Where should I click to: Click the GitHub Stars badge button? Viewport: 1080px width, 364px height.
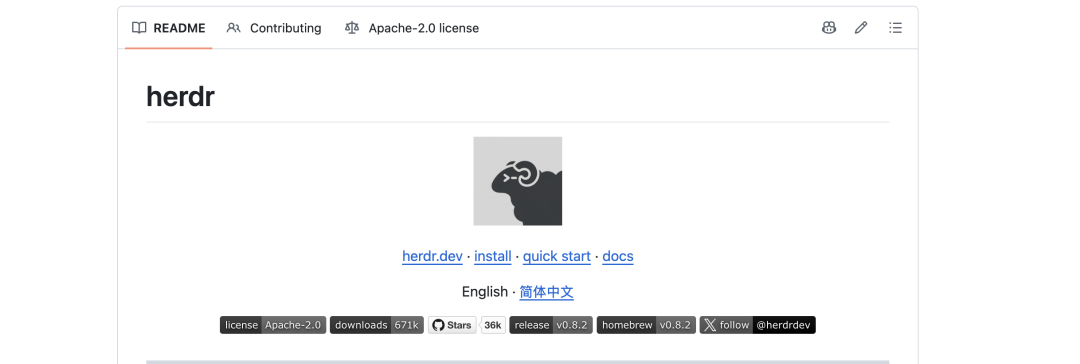point(452,325)
